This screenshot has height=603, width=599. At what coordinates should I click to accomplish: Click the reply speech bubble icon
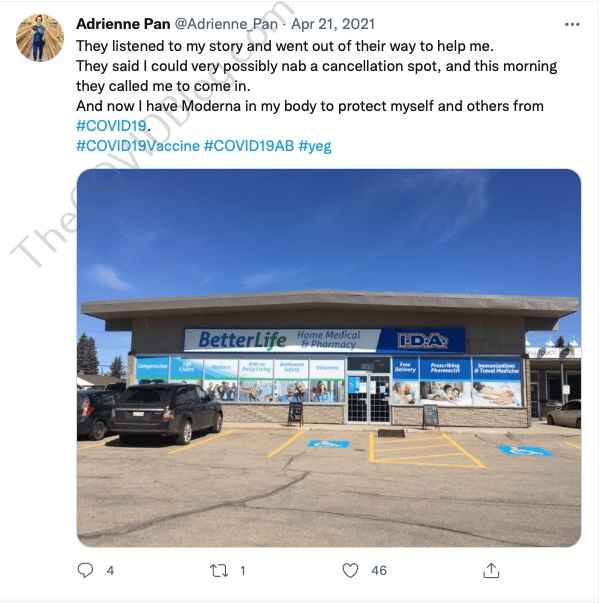[85, 570]
